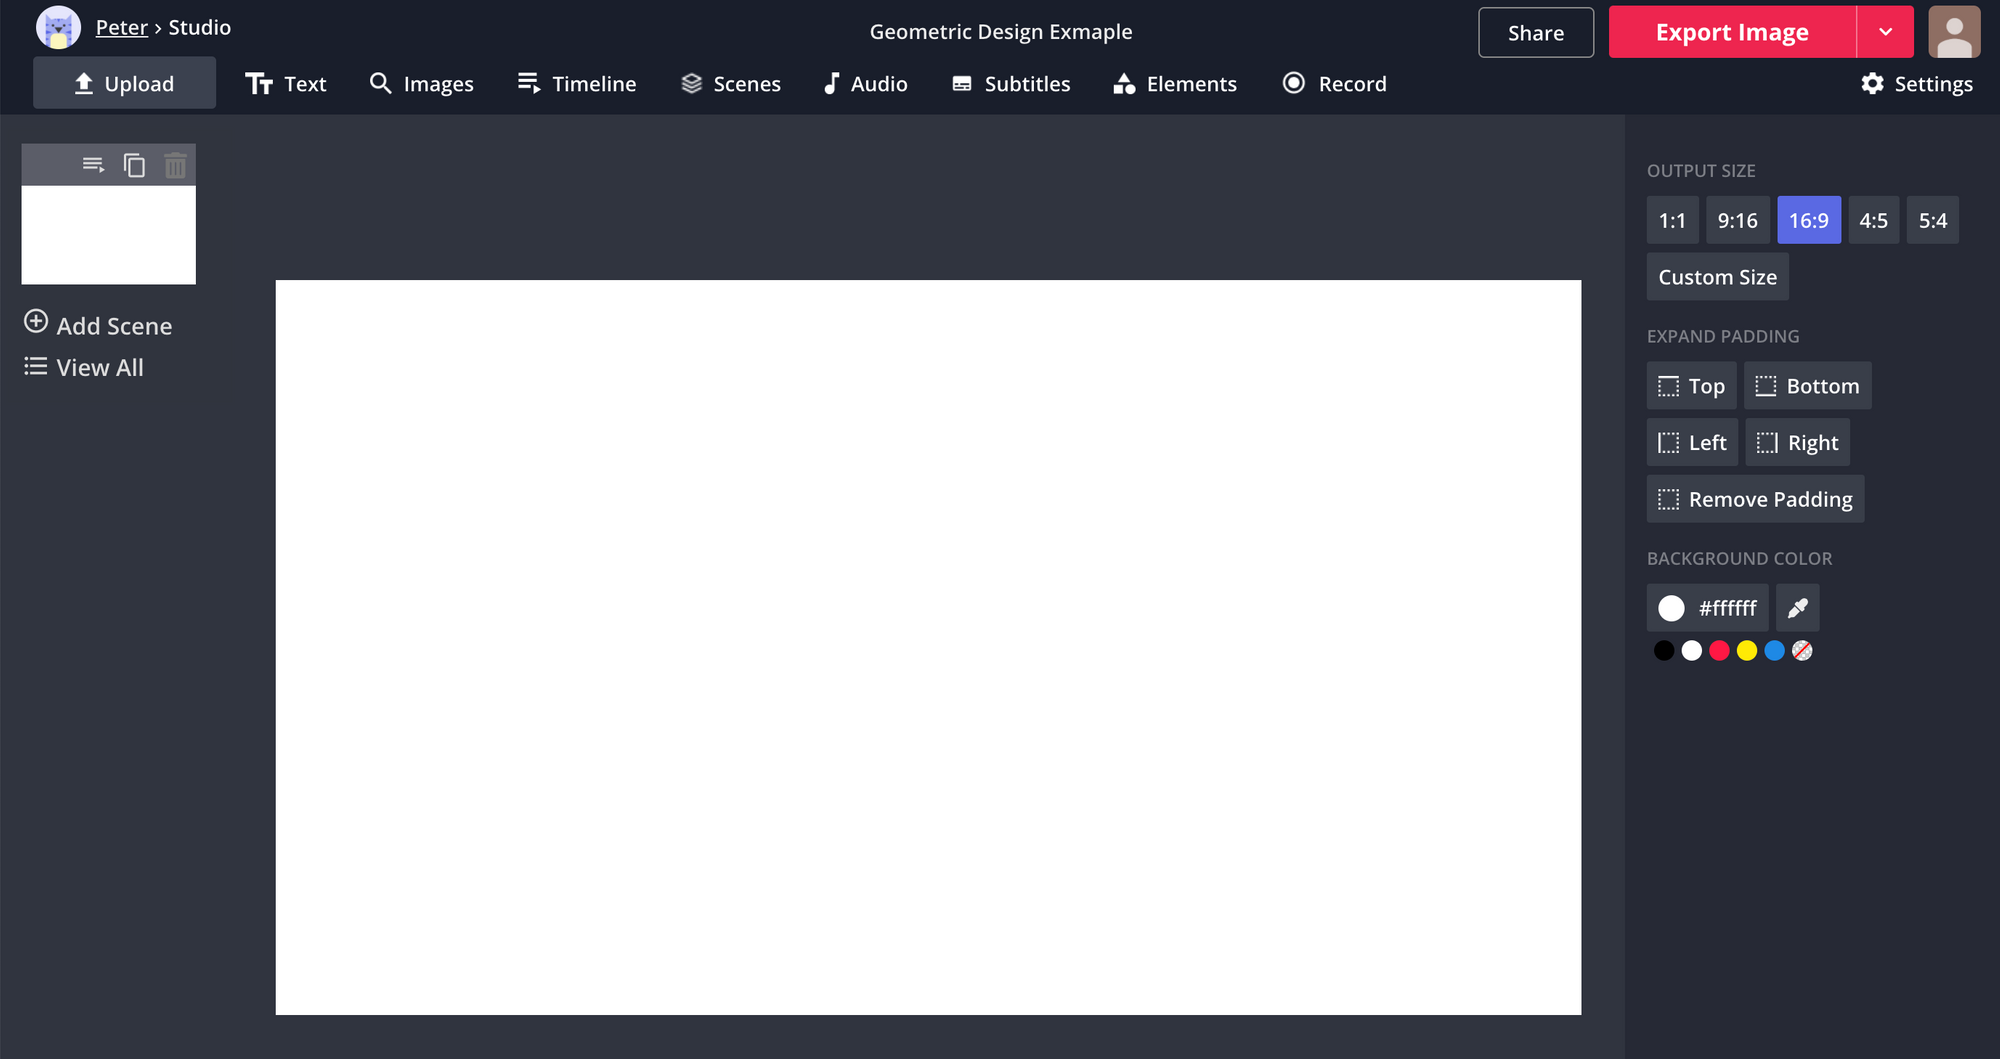Switch output size to 9:16
Screen dimensions: 2000x1059
pyautogui.click(x=1737, y=221)
